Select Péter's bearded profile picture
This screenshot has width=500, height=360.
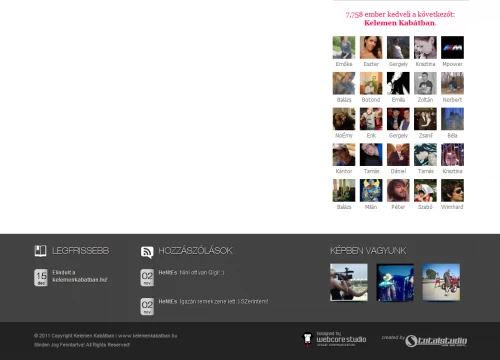tap(398, 191)
